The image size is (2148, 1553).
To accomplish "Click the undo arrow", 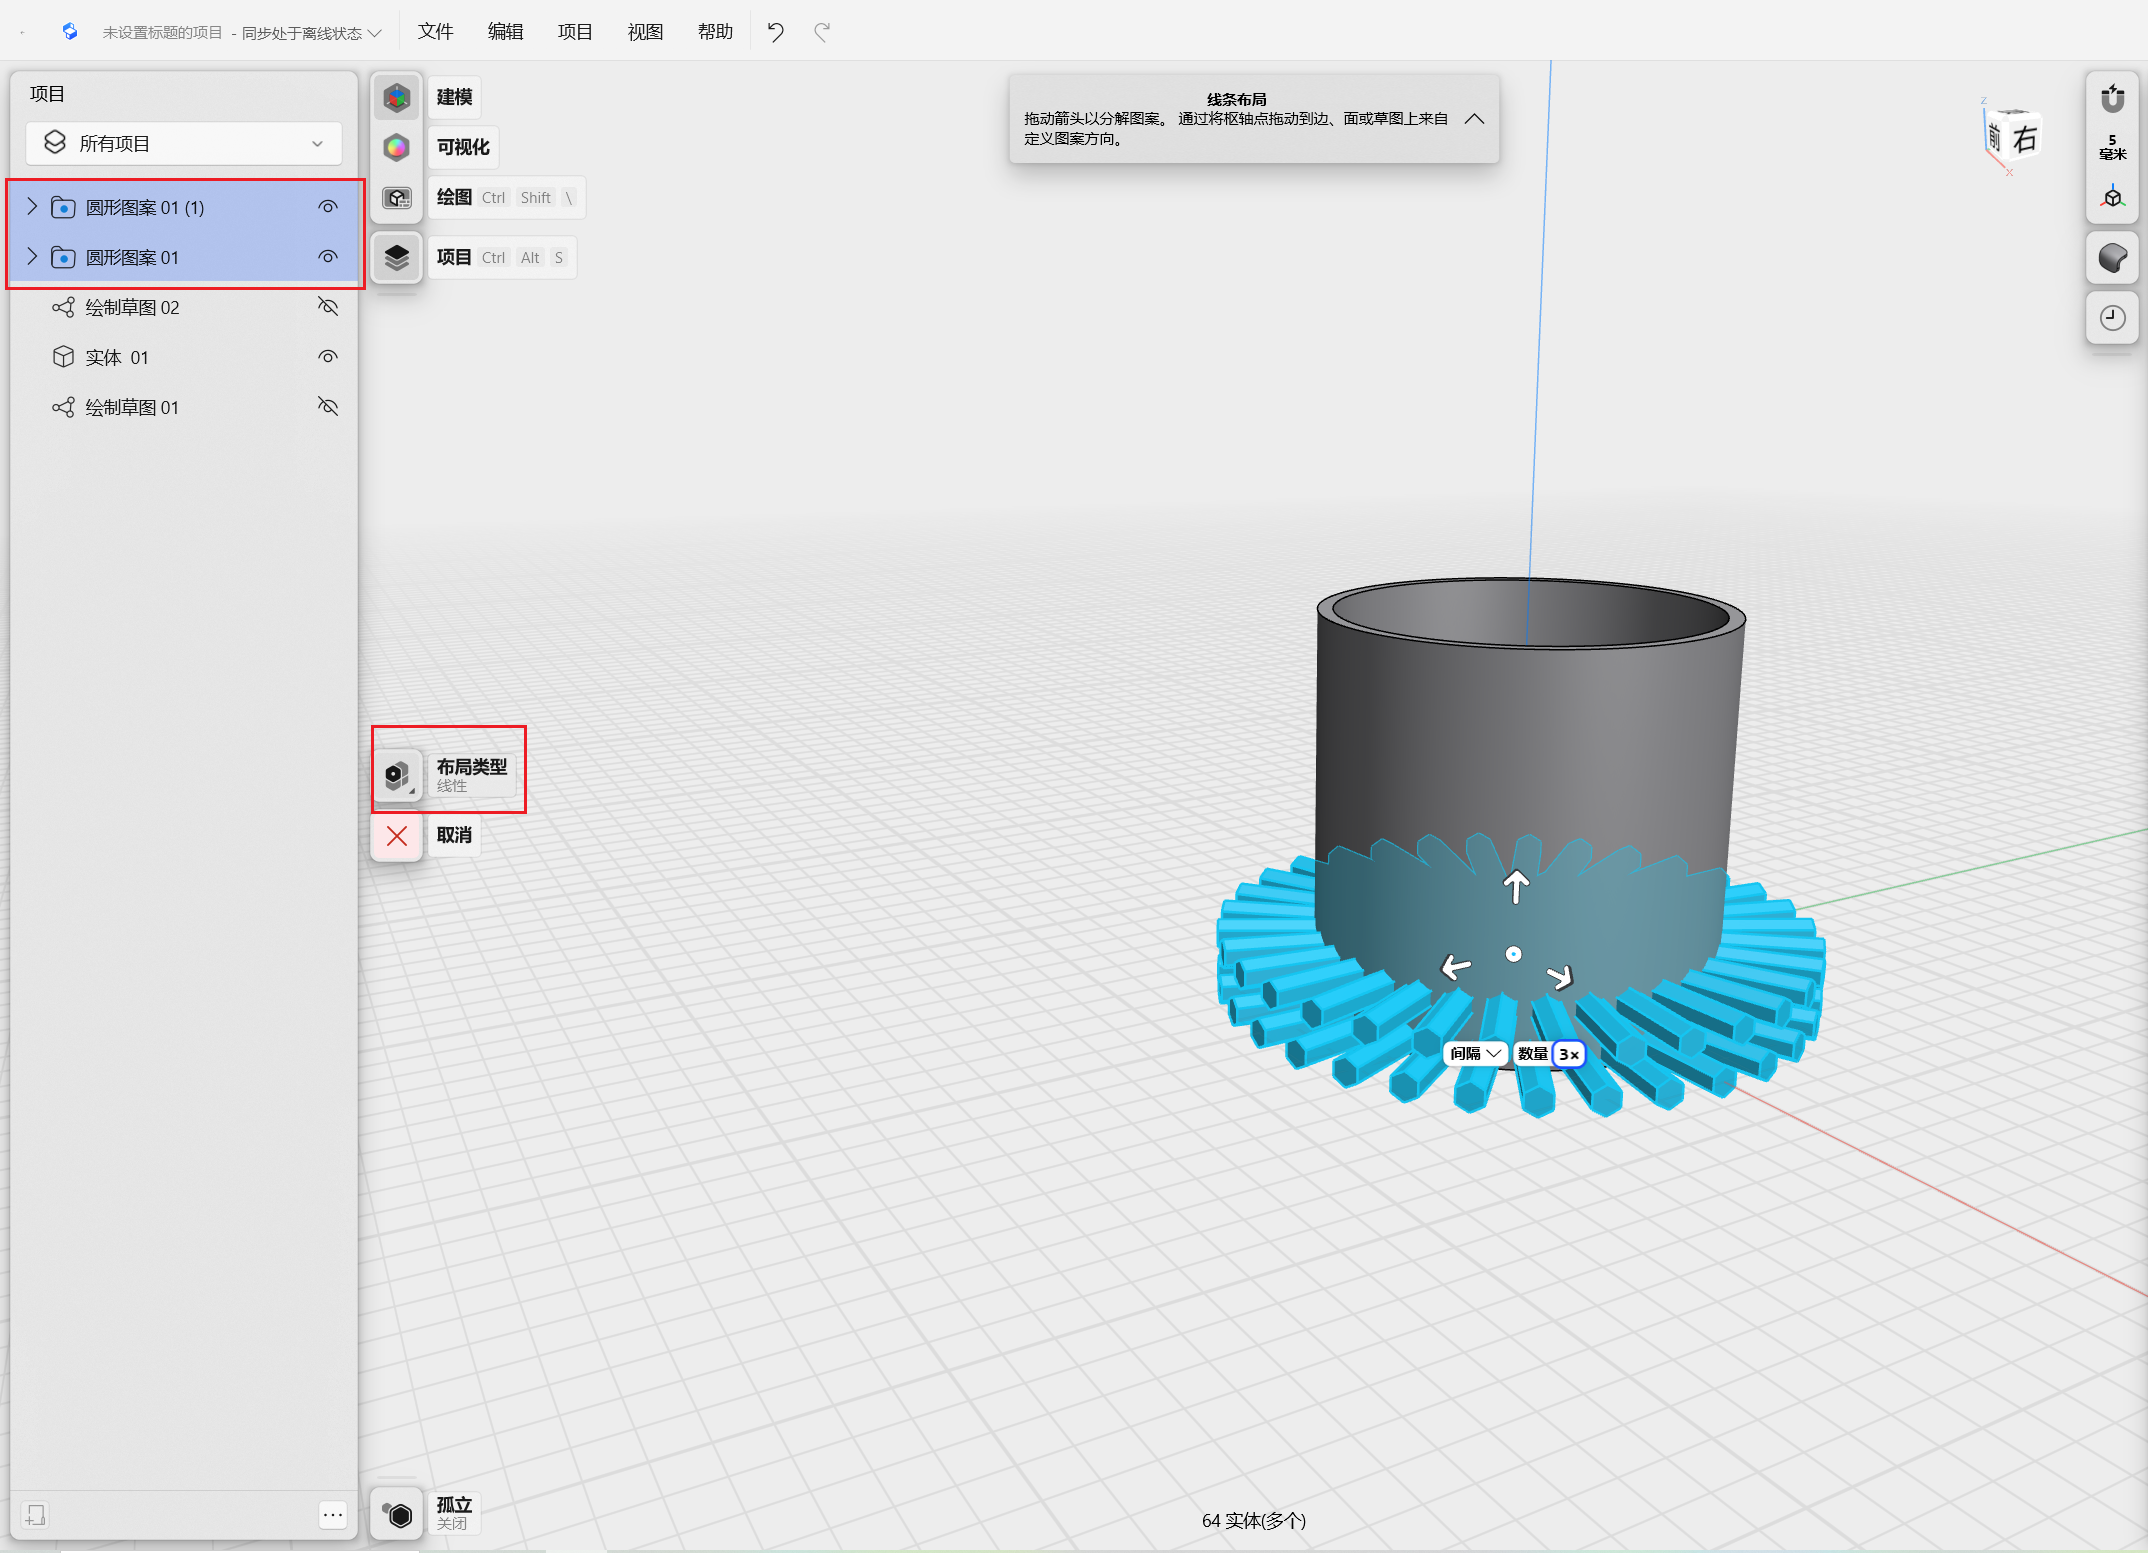I will [775, 32].
